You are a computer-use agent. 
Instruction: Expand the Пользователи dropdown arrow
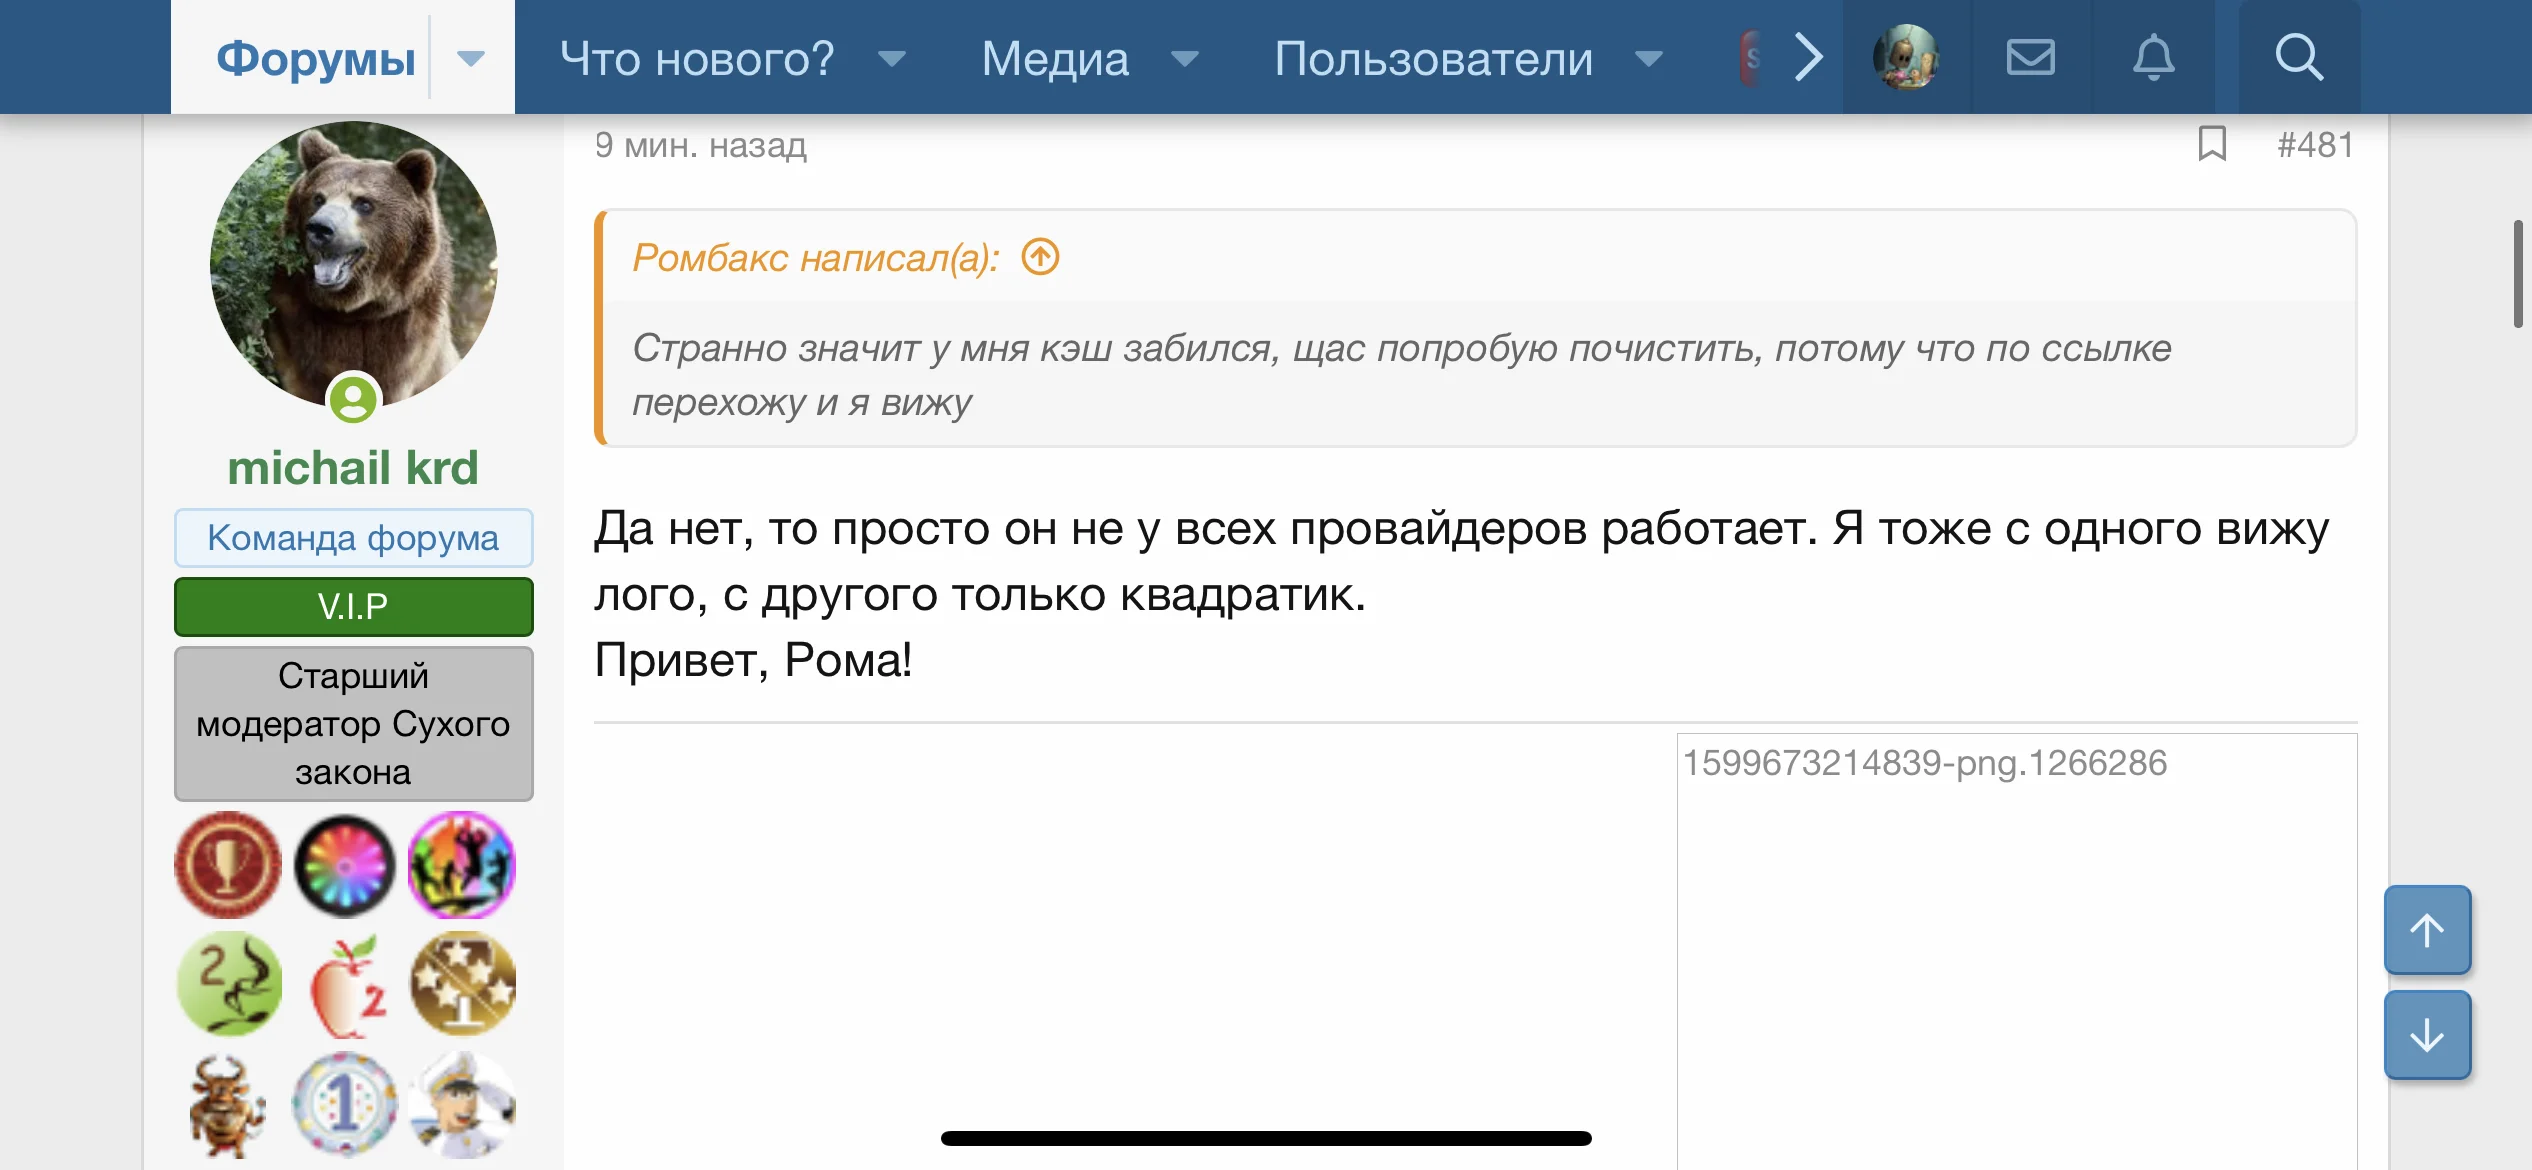coord(1649,58)
